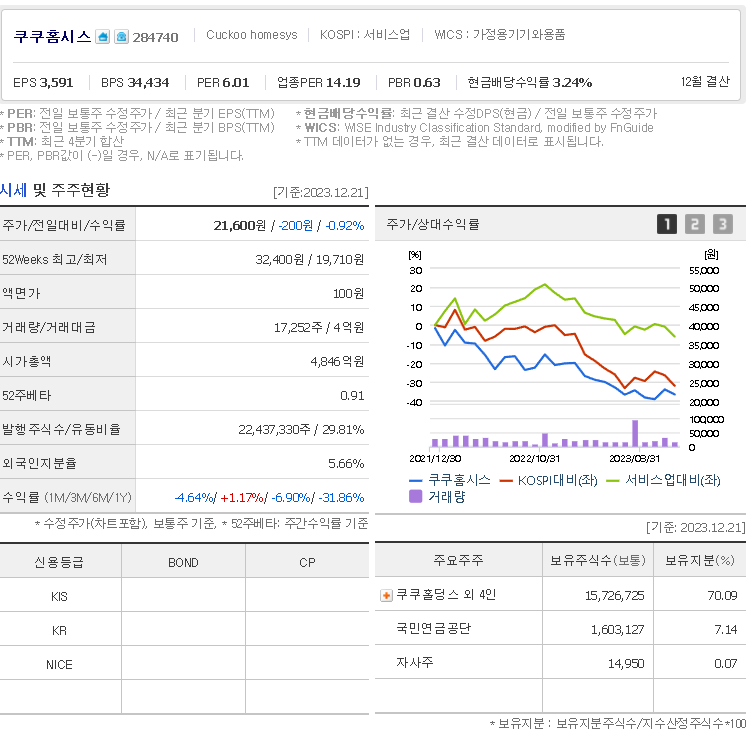The image size is (748, 732).
Task: Click the 국민연금공단 shareholder row
Action: 561,629
